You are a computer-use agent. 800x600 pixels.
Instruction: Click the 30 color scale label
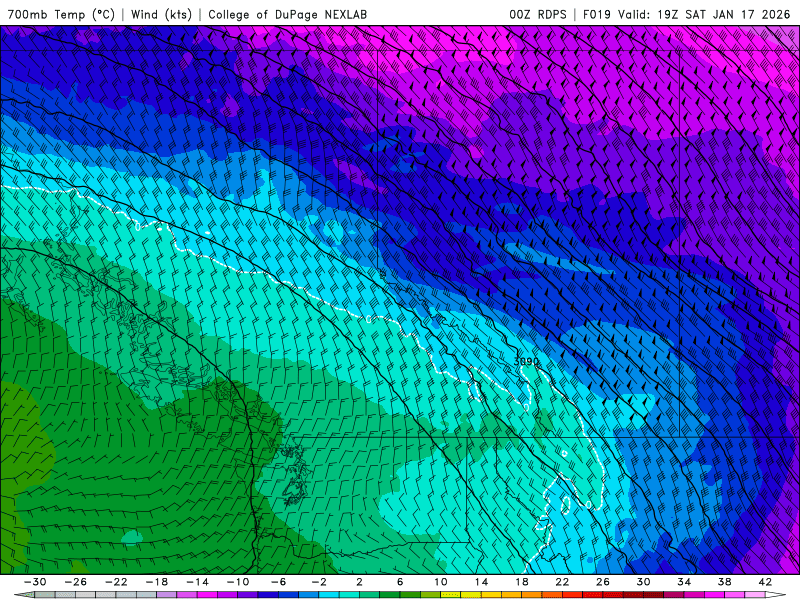(643, 582)
